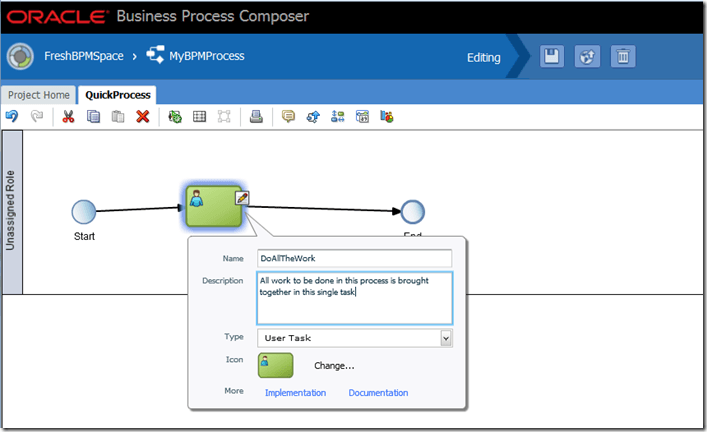Image resolution: width=707 pixels, height=432 pixels.
Task: Delete selection with the red X icon
Action: click(x=143, y=117)
